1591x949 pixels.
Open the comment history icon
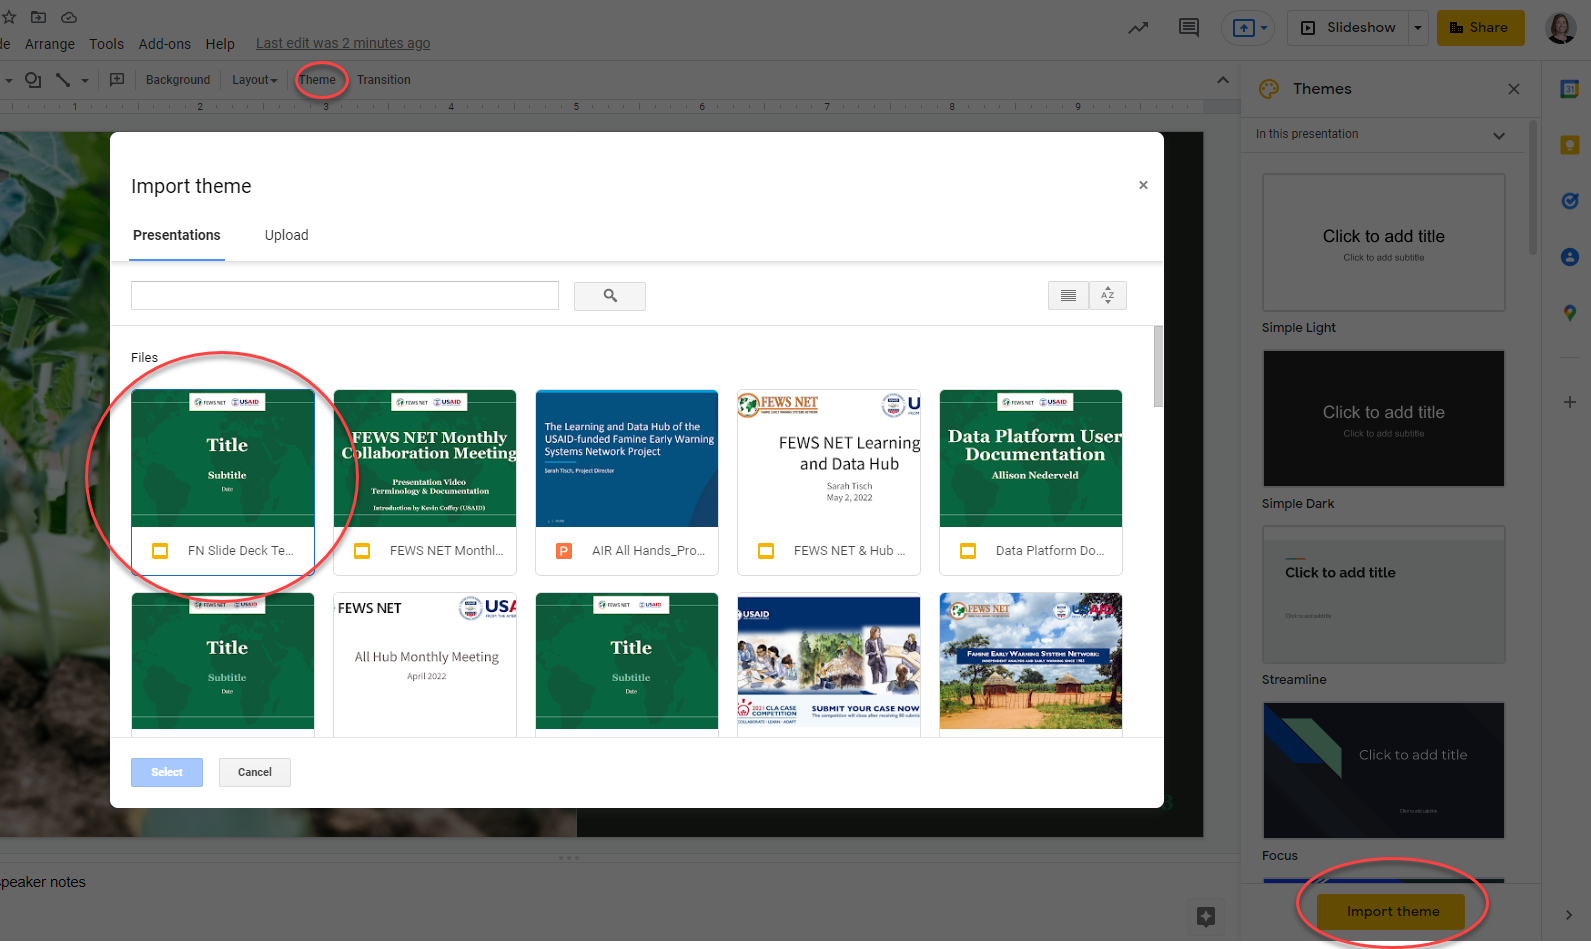[1189, 28]
